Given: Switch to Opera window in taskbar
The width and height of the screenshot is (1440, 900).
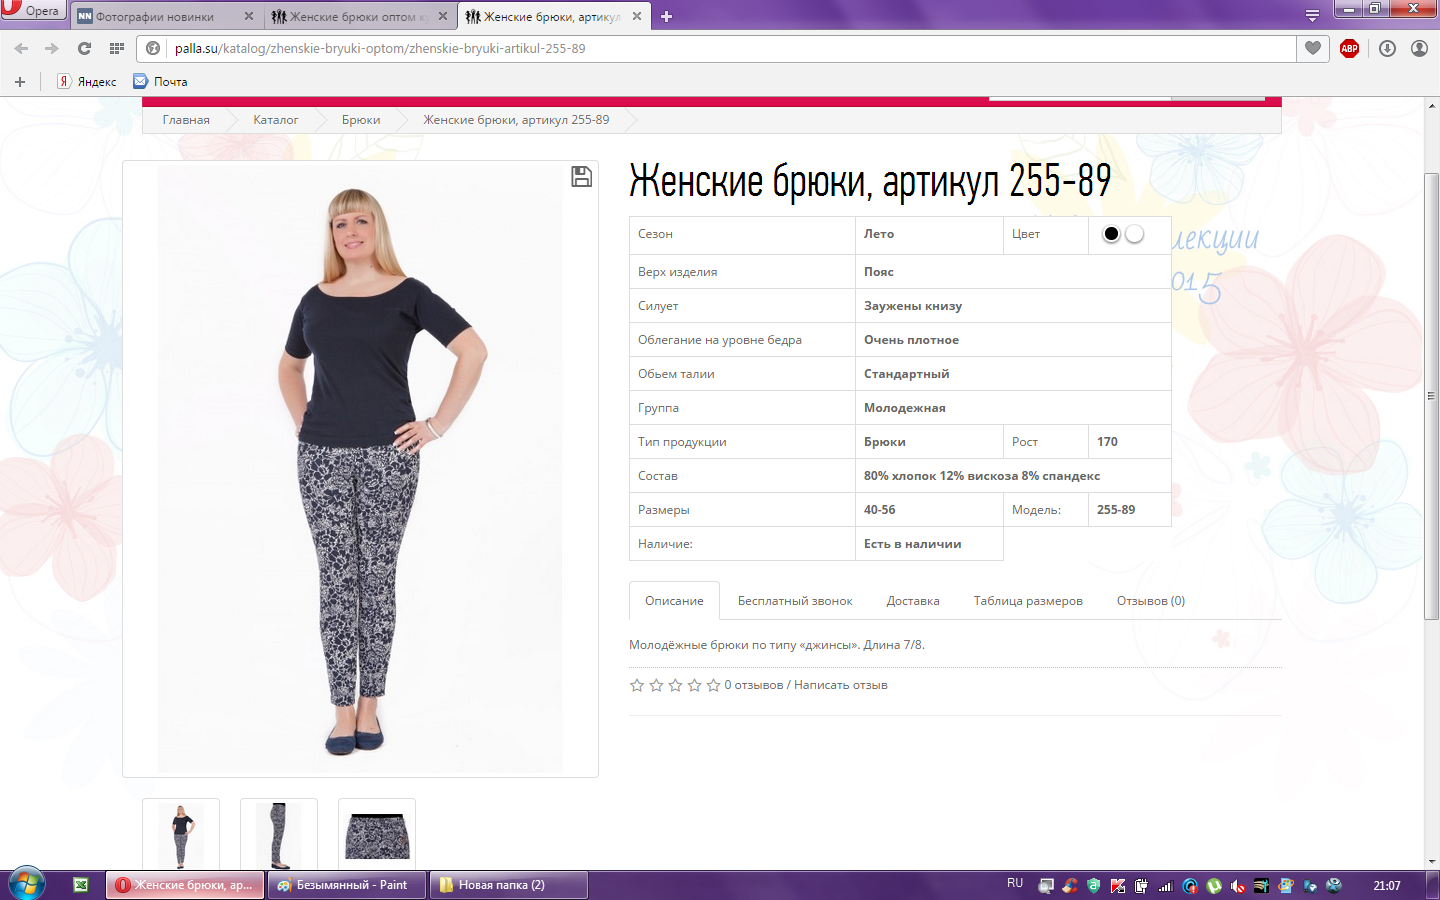Looking at the screenshot, I should (x=186, y=885).
